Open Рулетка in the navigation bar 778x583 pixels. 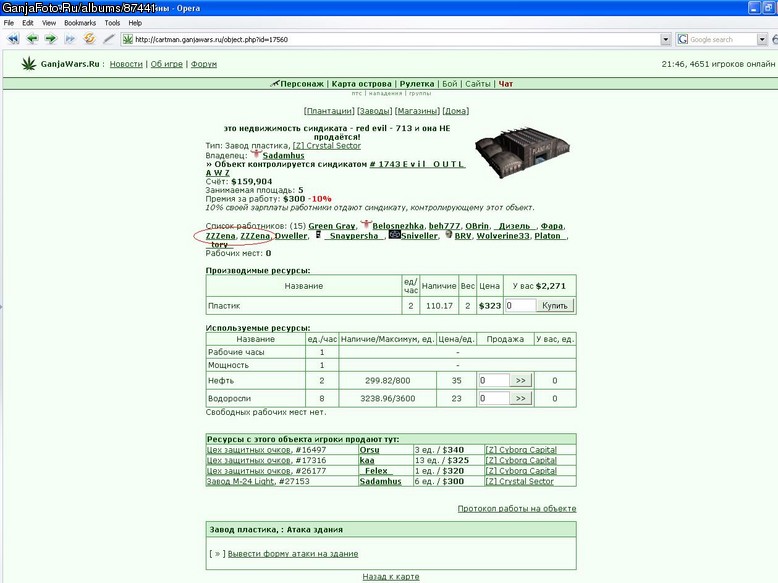point(417,84)
